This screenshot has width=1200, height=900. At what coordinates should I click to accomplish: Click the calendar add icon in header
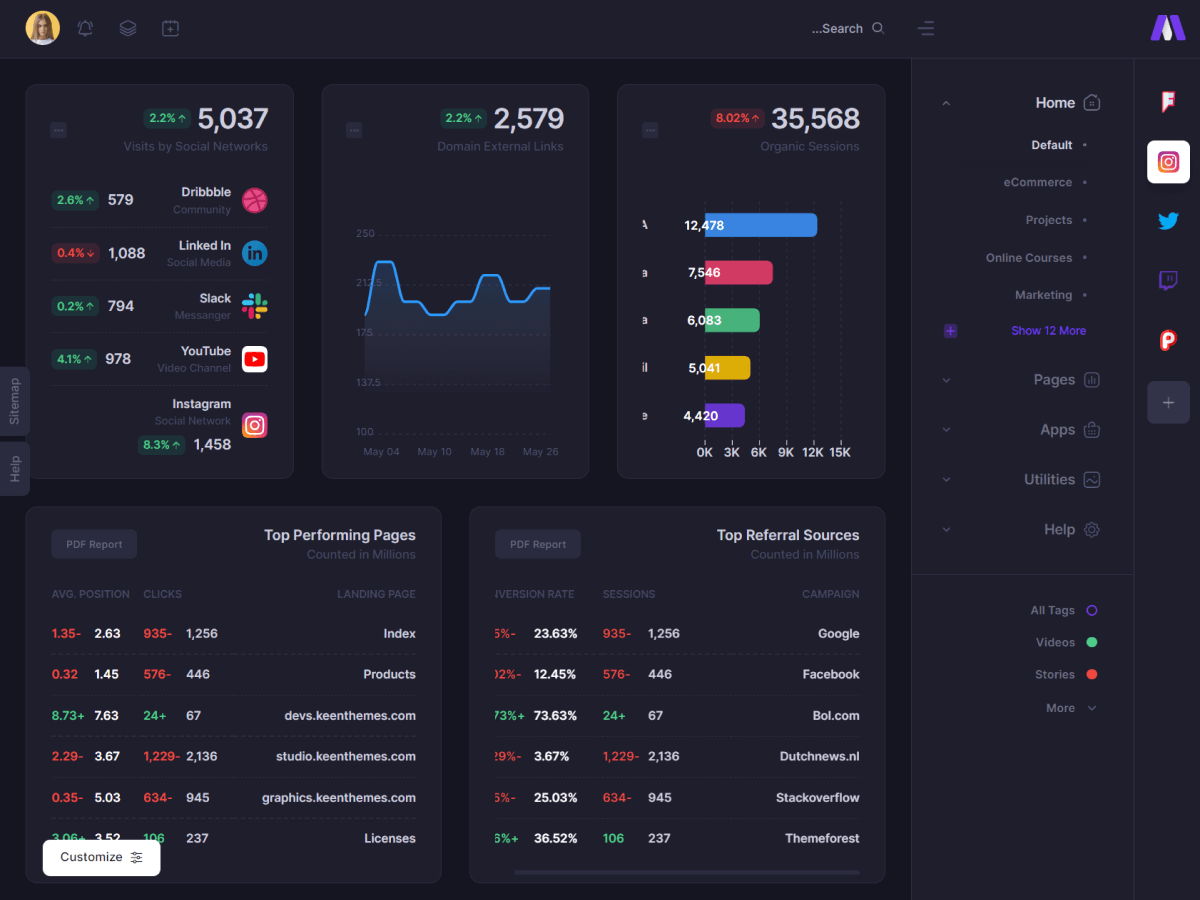(x=171, y=28)
